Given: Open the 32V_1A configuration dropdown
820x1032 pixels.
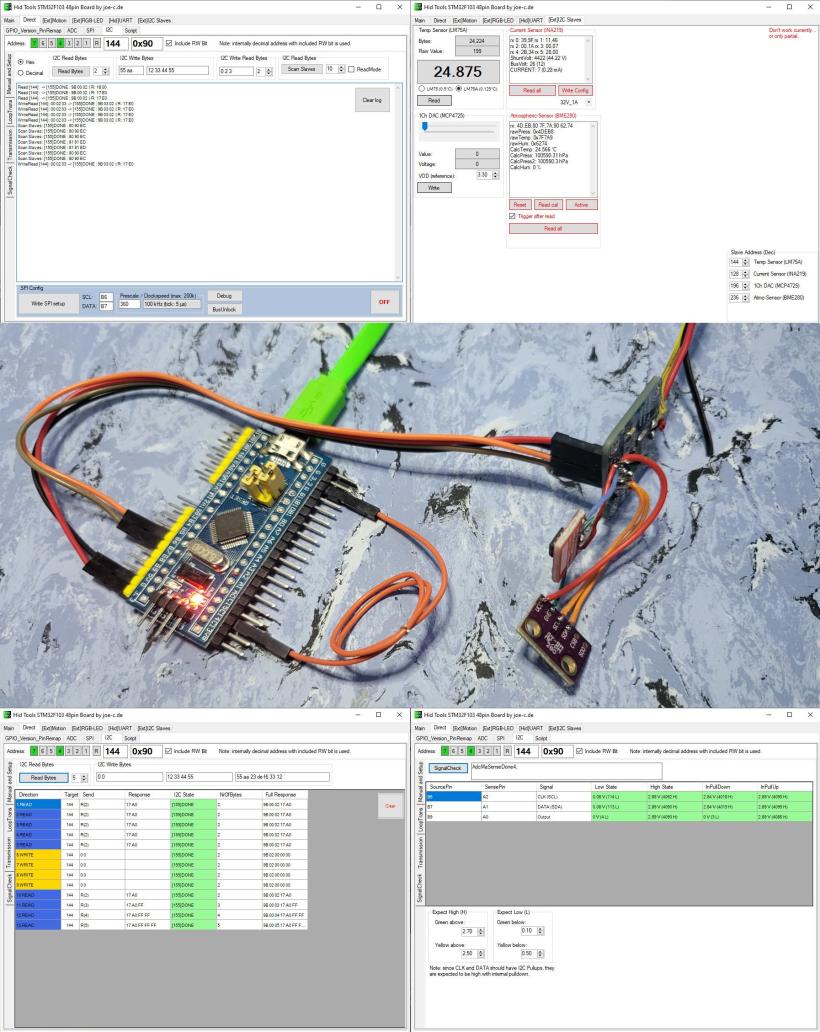Looking at the screenshot, I should 588,102.
